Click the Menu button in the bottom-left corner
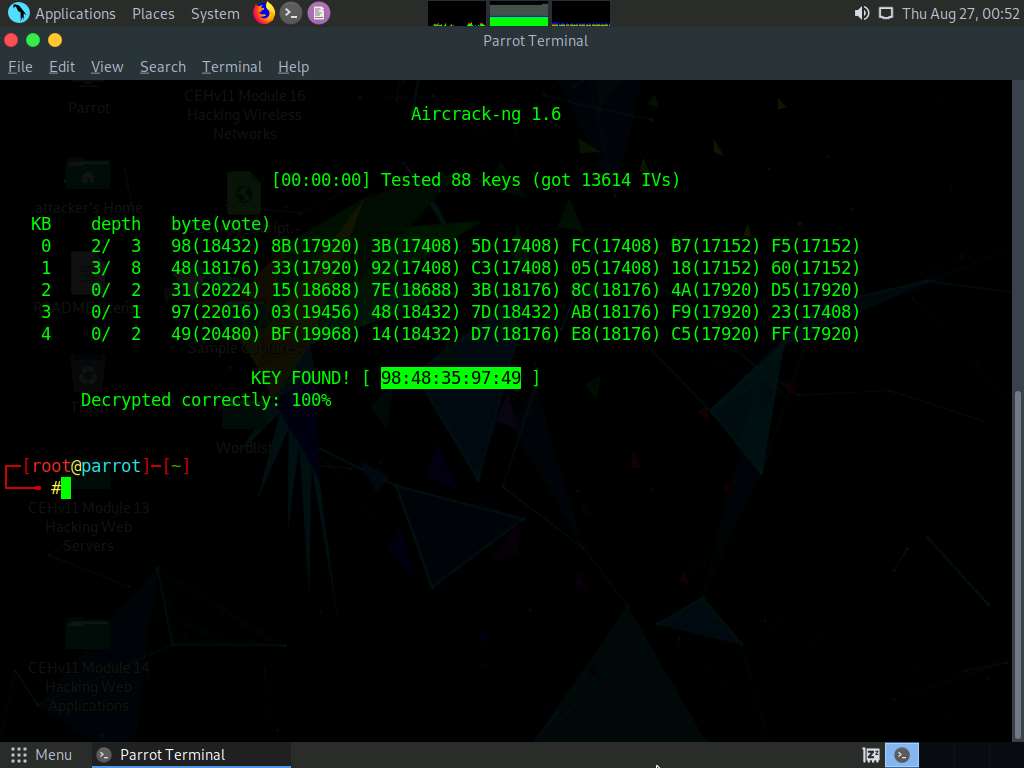 click(42, 754)
